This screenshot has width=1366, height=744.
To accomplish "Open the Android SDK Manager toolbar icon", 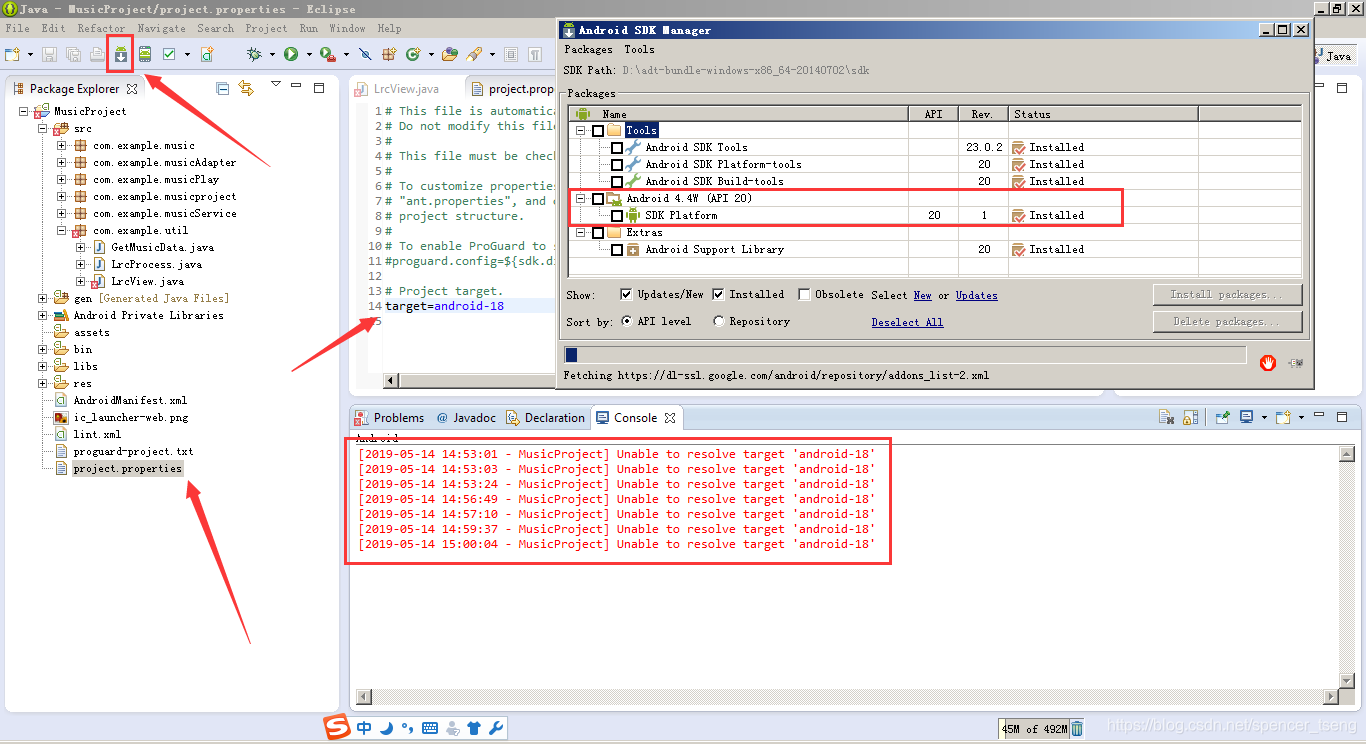I will pyautogui.click(x=121, y=54).
